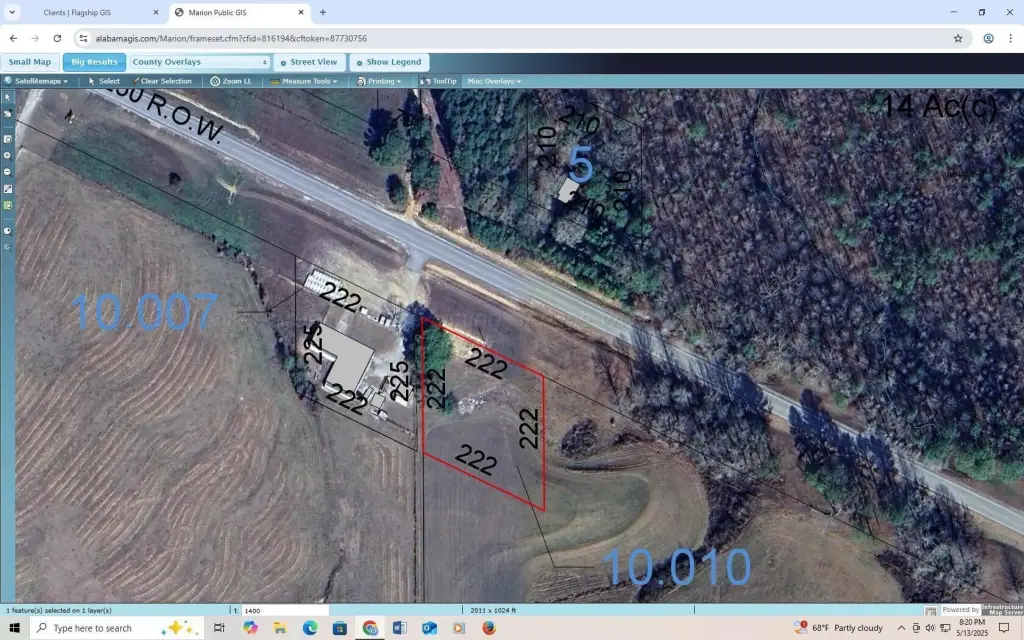The image size is (1024, 640).
Task: Switch to Big Results view
Action: pyautogui.click(x=95, y=62)
